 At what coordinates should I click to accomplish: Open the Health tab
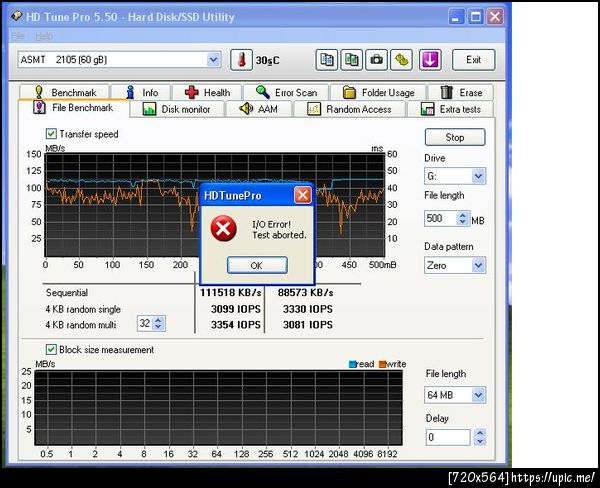coord(207,92)
